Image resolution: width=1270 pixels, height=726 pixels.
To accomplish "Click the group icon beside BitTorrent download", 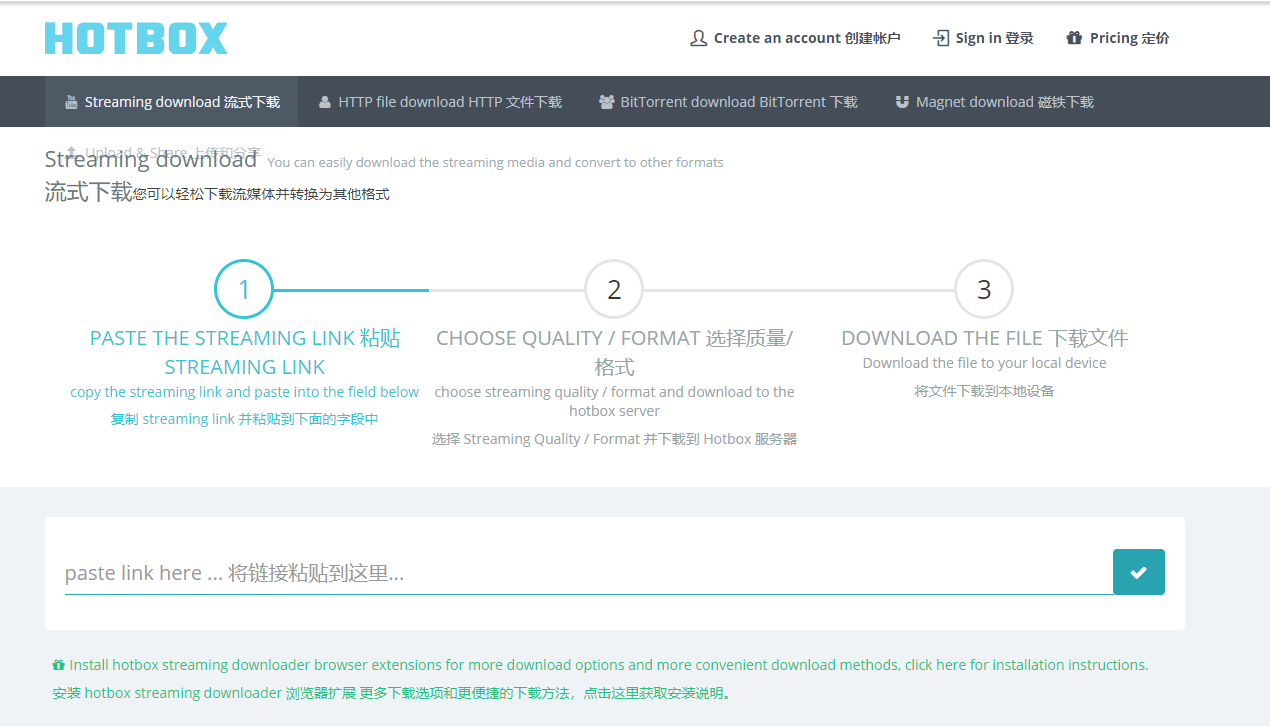I will coord(606,102).
